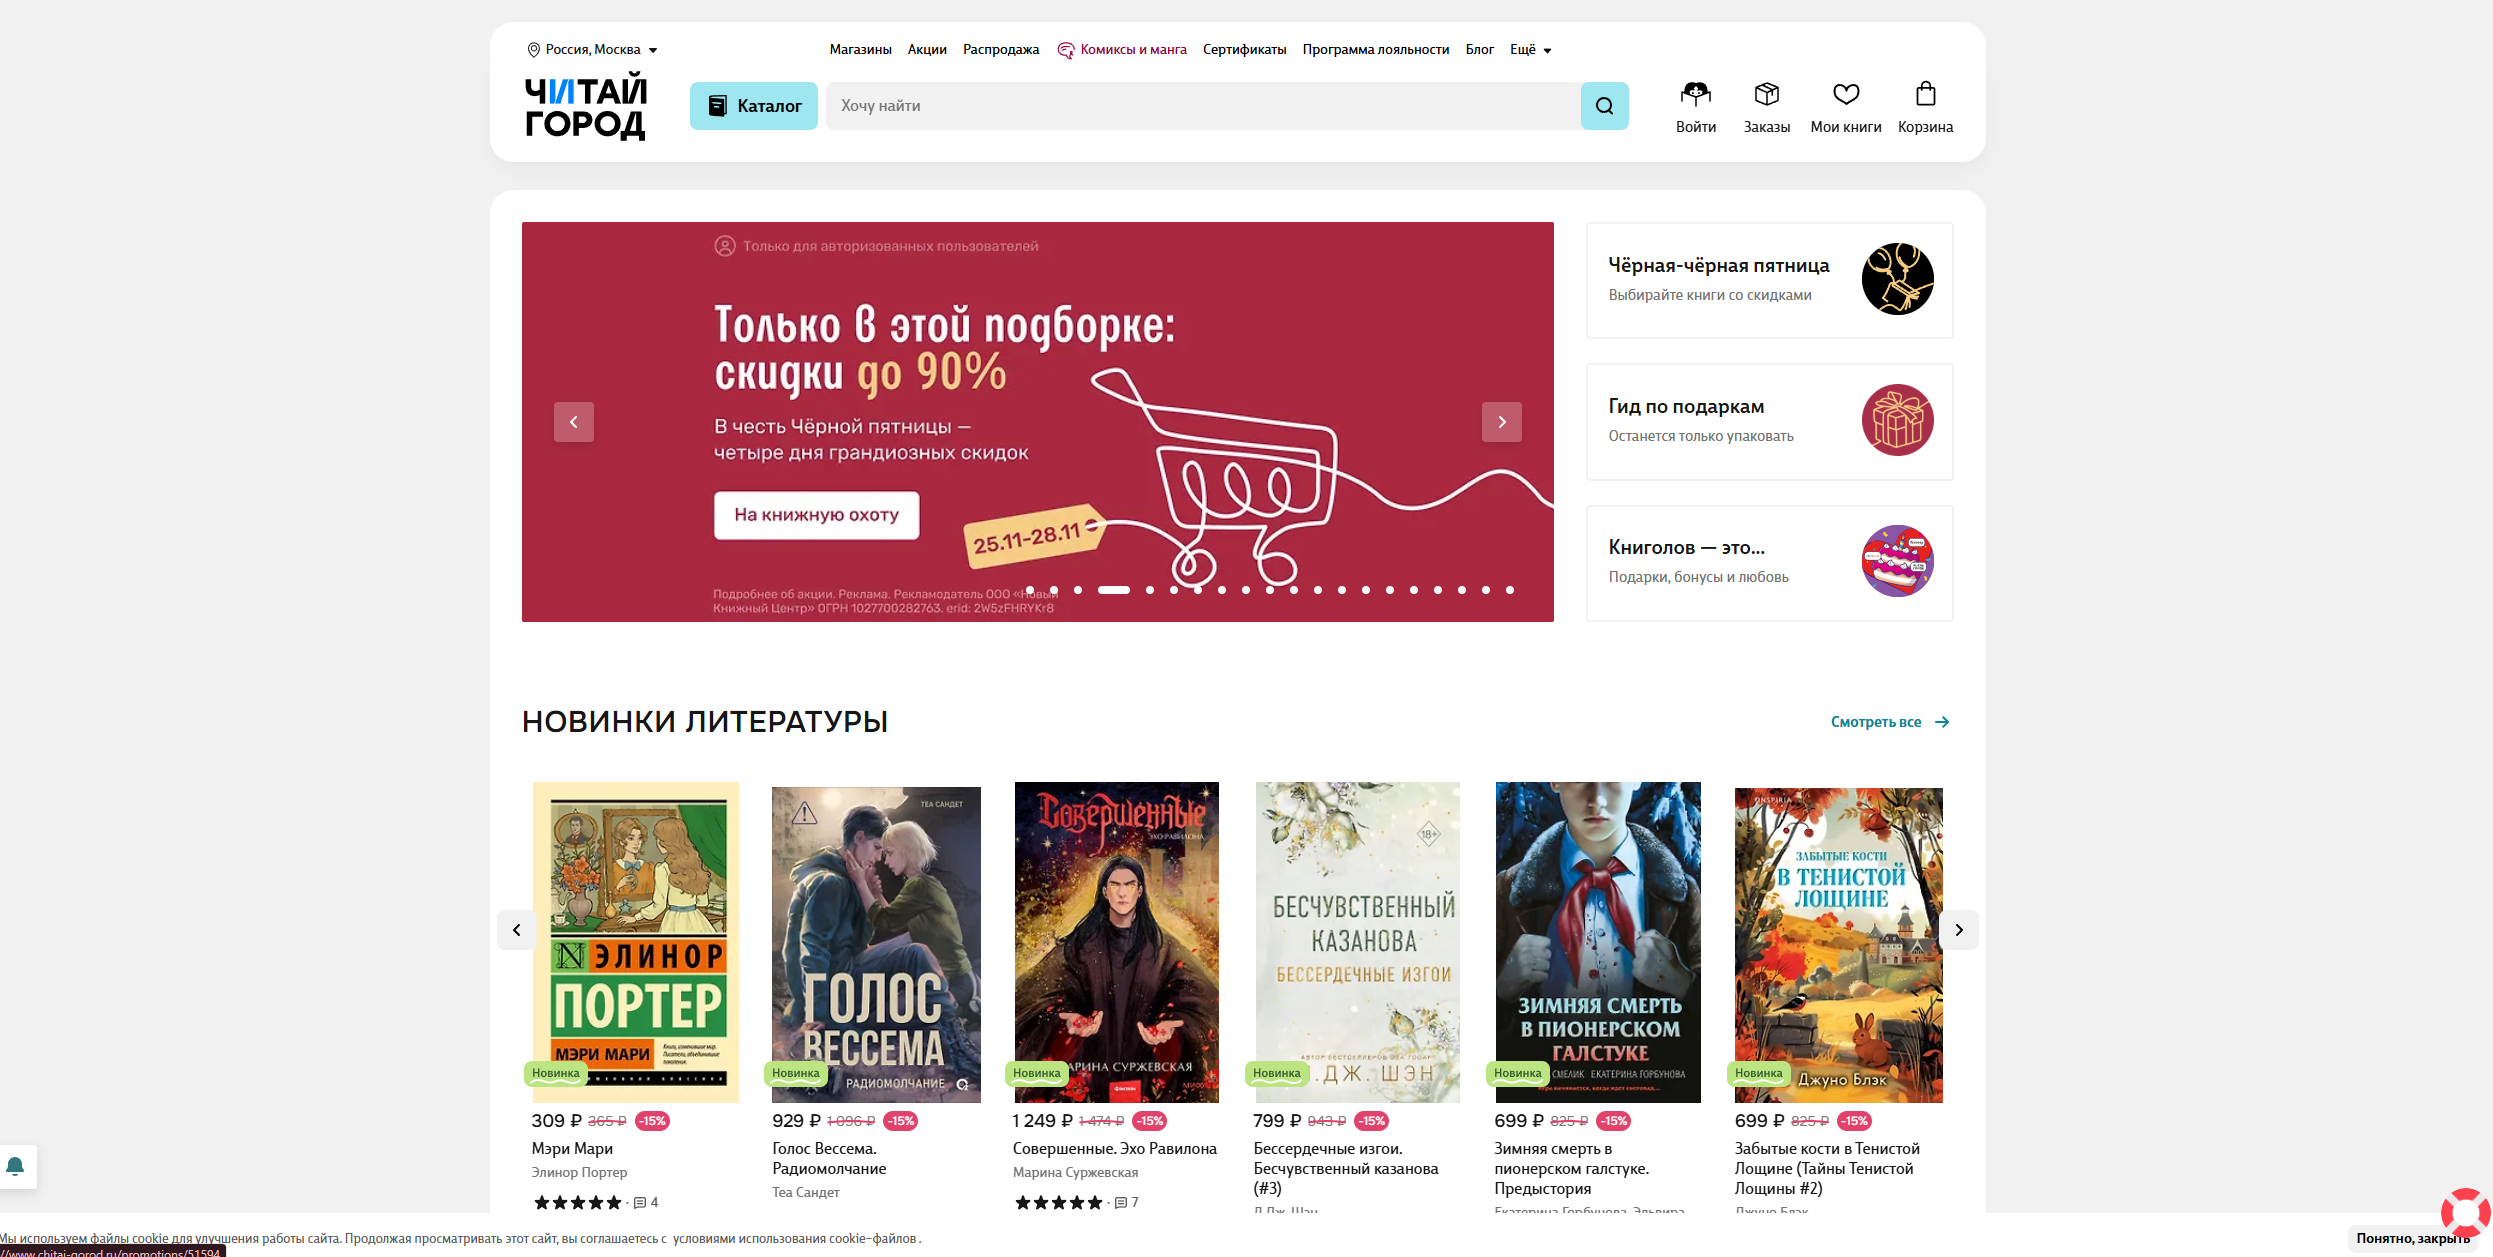The height and width of the screenshot is (1257, 2493).
Task: Open the Распродажа menu item
Action: 1001,50
